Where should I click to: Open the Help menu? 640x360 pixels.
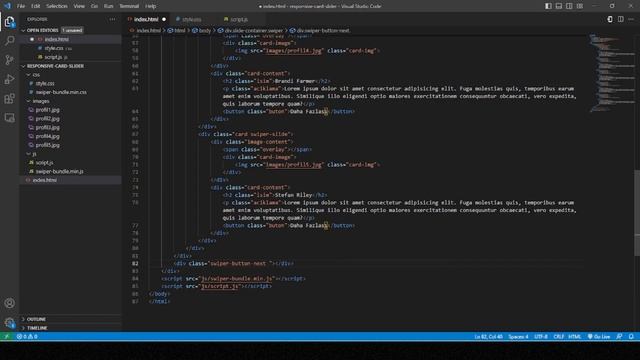151,6
